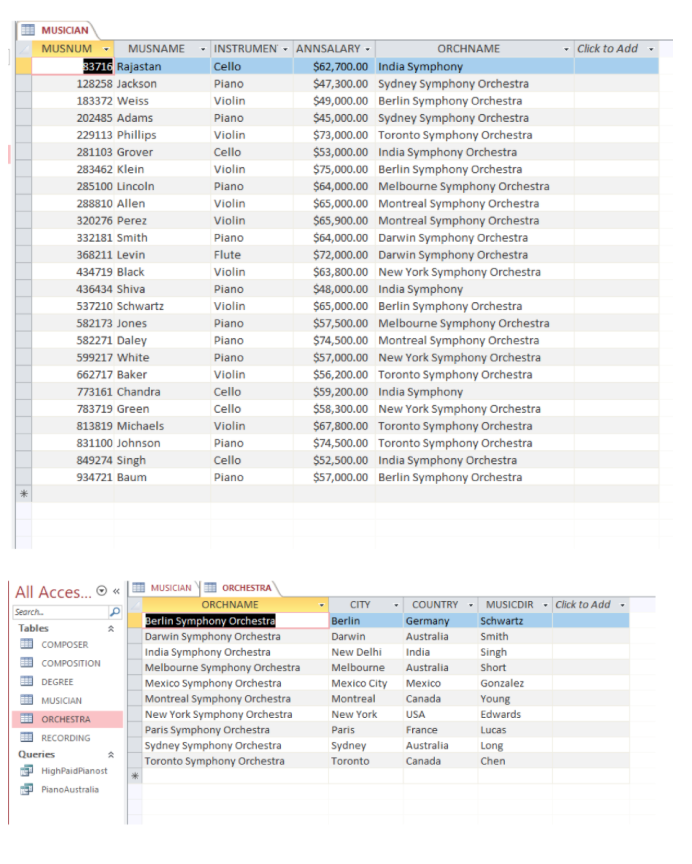The image size is (692, 864).
Task: Open the MUSICDIR column filter dropdown
Action: [x=545, y=605]
